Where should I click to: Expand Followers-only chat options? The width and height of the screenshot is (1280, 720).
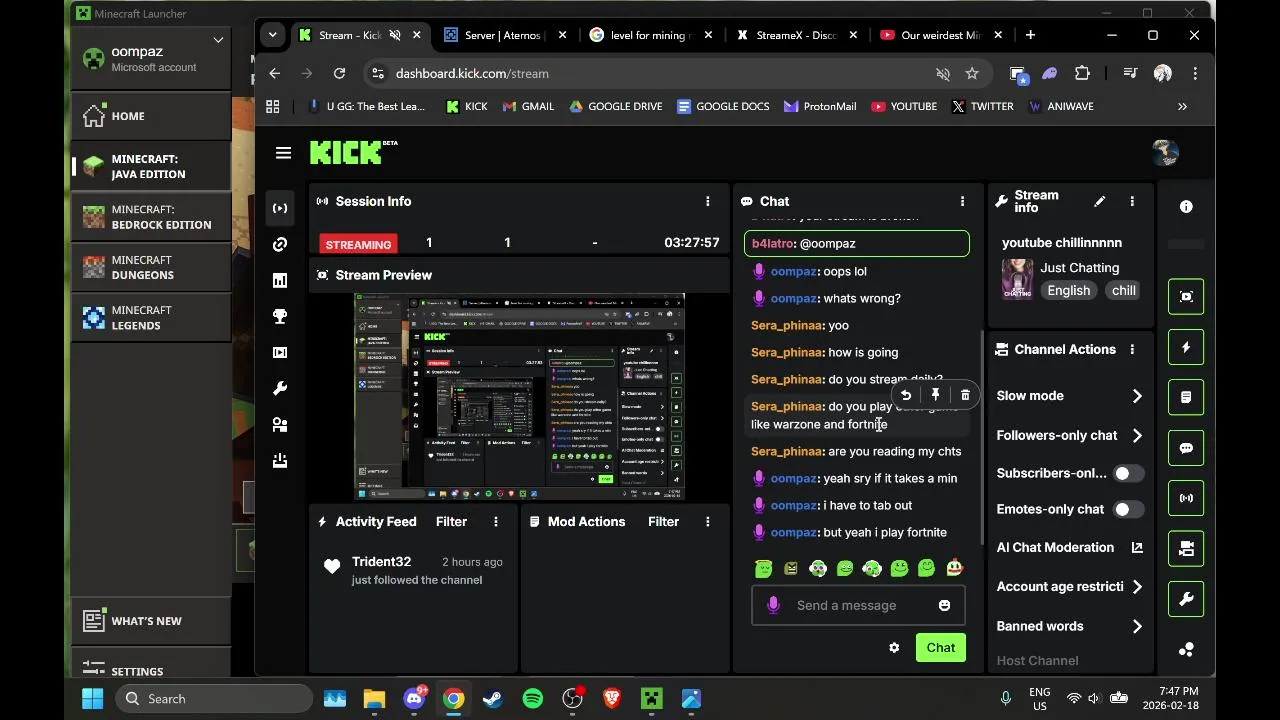[x=1137, y=435]
